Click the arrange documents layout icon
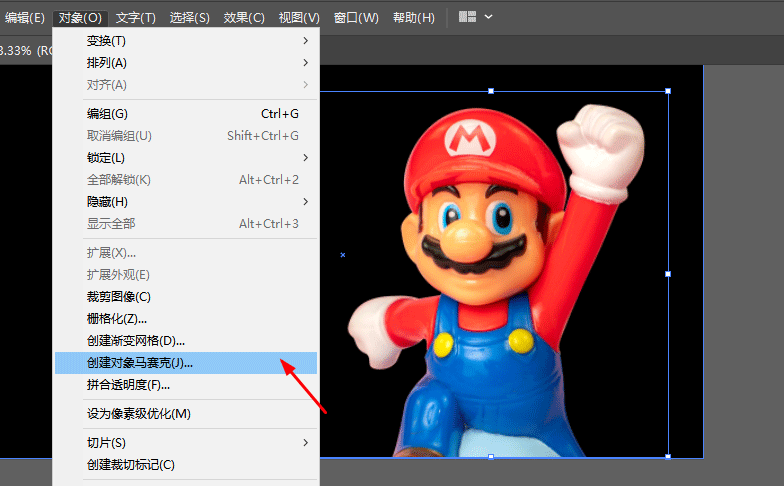 [468, 17]
